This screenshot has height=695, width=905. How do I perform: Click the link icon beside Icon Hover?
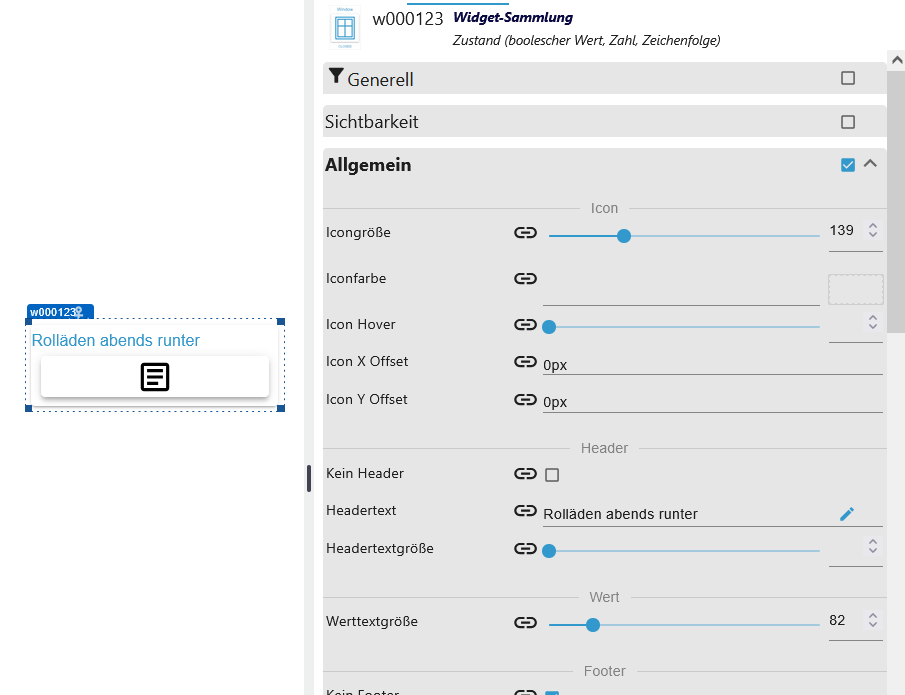(x=526, y=325)
